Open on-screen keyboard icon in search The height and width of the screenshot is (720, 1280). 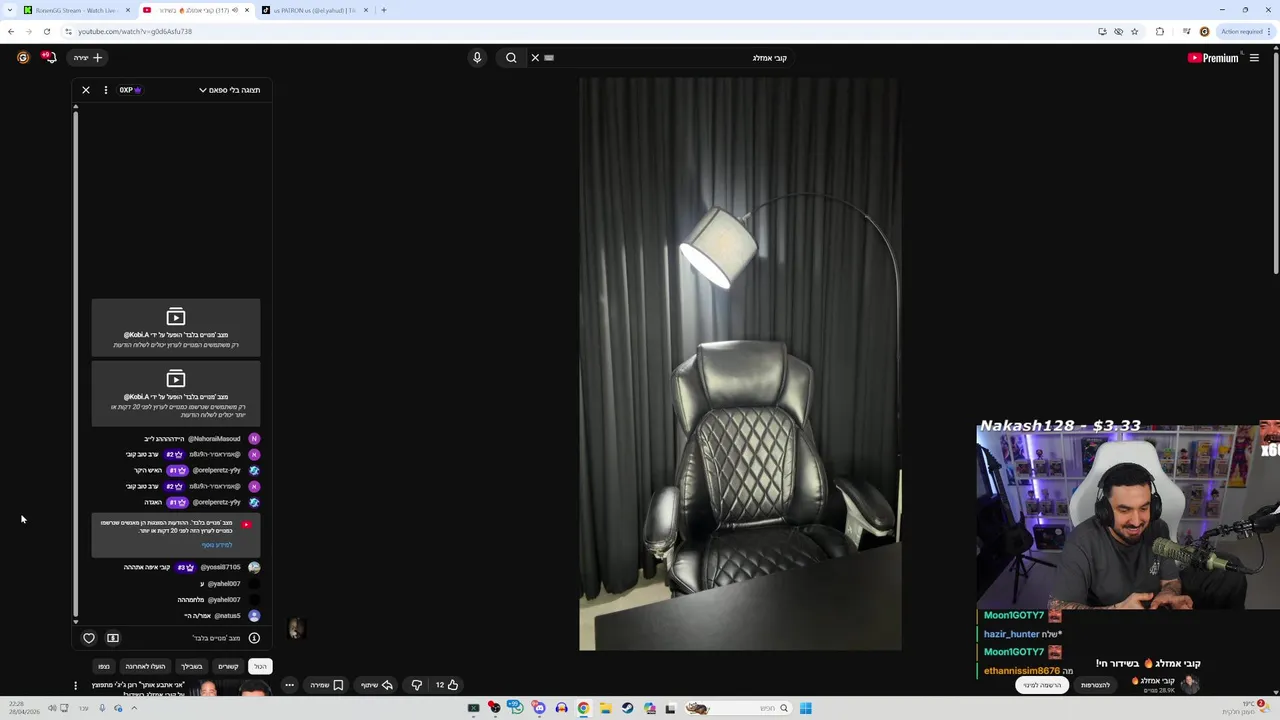pos(549,58)
